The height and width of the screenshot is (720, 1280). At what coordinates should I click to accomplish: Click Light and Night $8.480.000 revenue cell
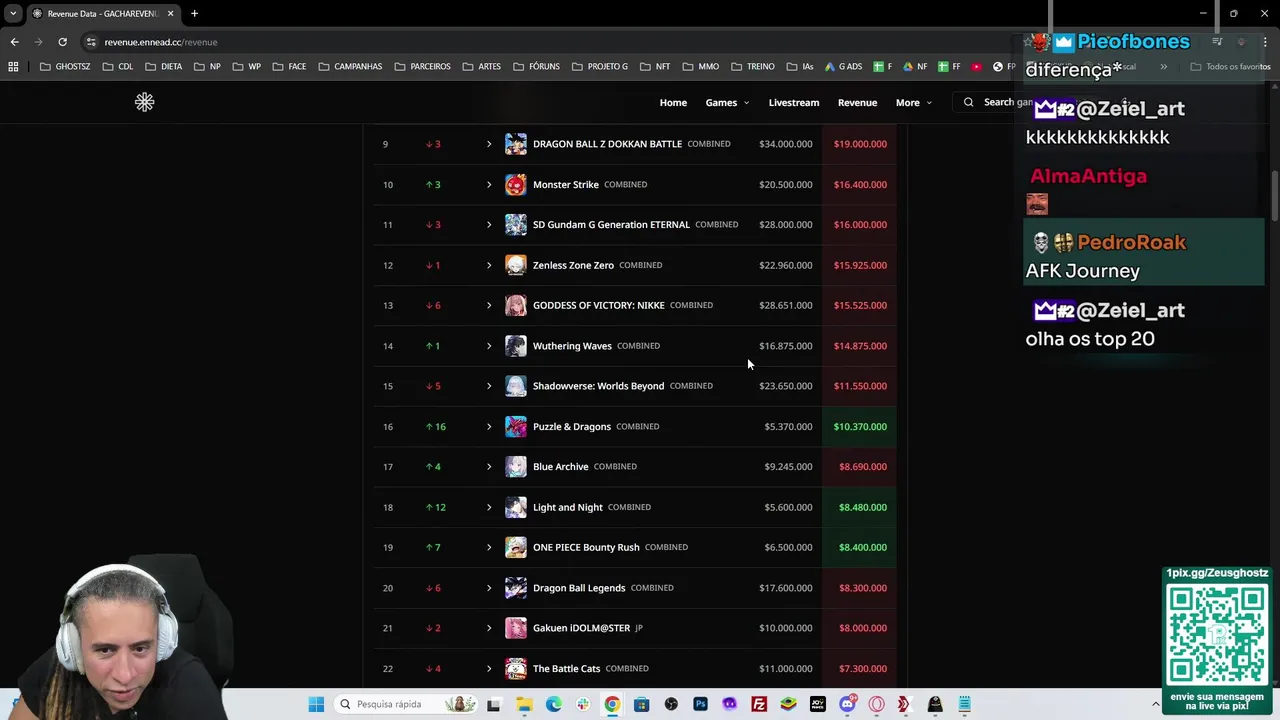[x=862, y=507]
